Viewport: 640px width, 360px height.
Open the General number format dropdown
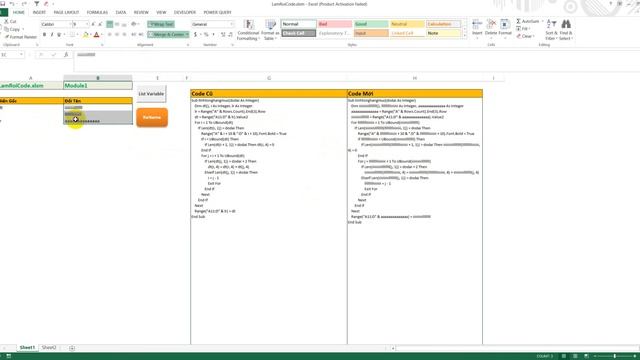pyautogui.click(x=232, y=24)
